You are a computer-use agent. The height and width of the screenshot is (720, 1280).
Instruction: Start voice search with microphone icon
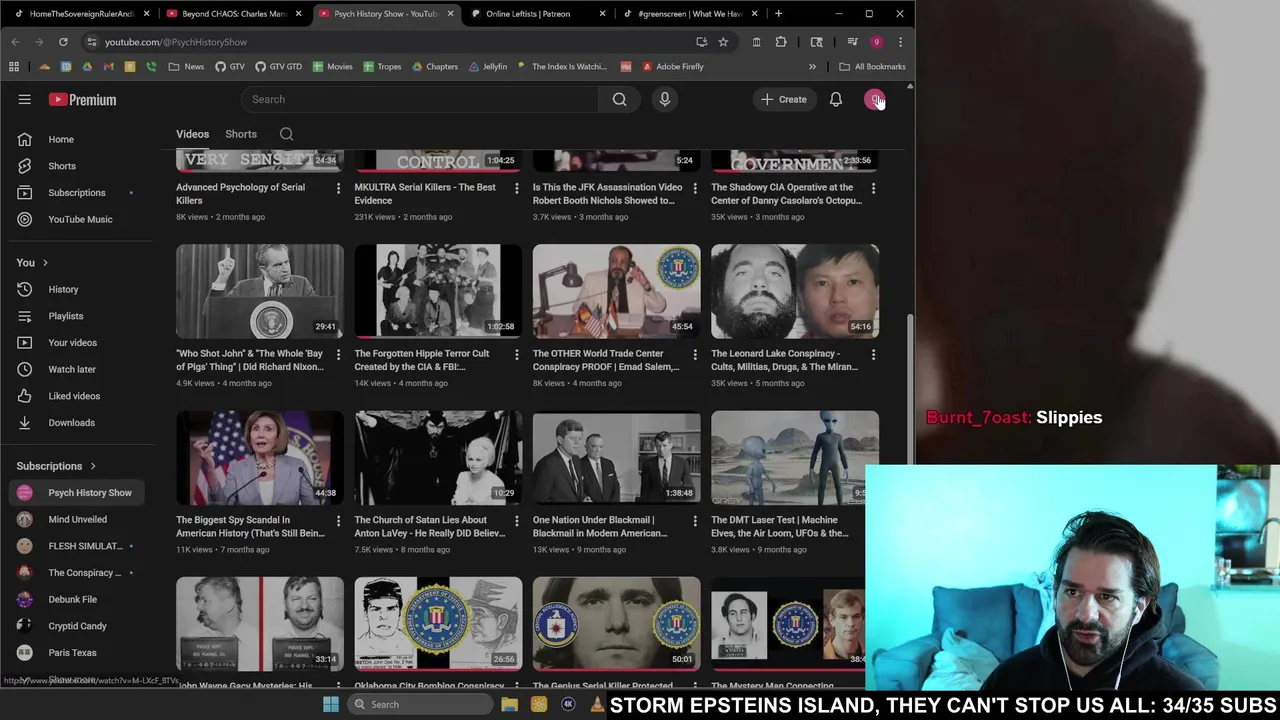(665, 99)
